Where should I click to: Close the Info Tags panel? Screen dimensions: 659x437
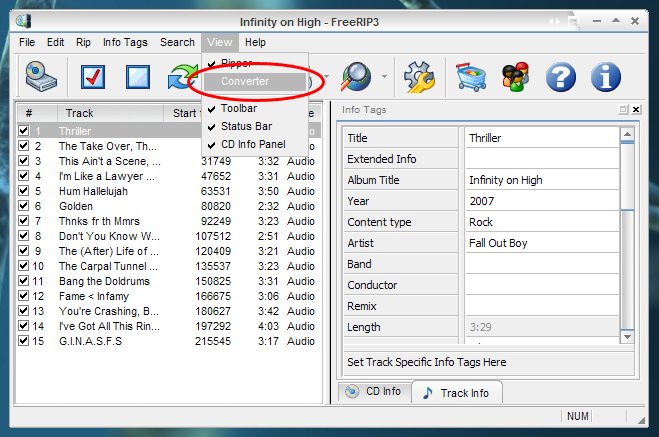tap(636, 110)
